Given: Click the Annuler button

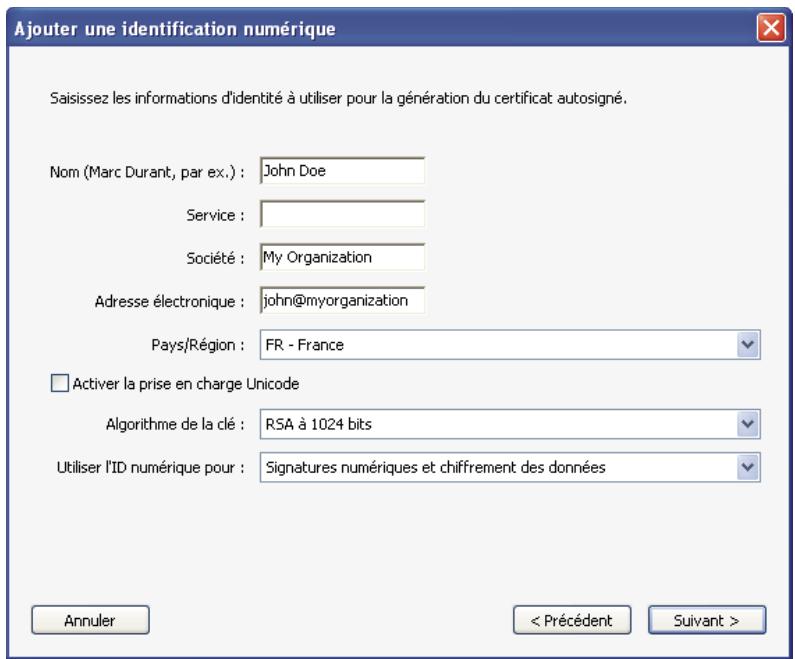Looking at the screenshot, I should tap(90, 620).
